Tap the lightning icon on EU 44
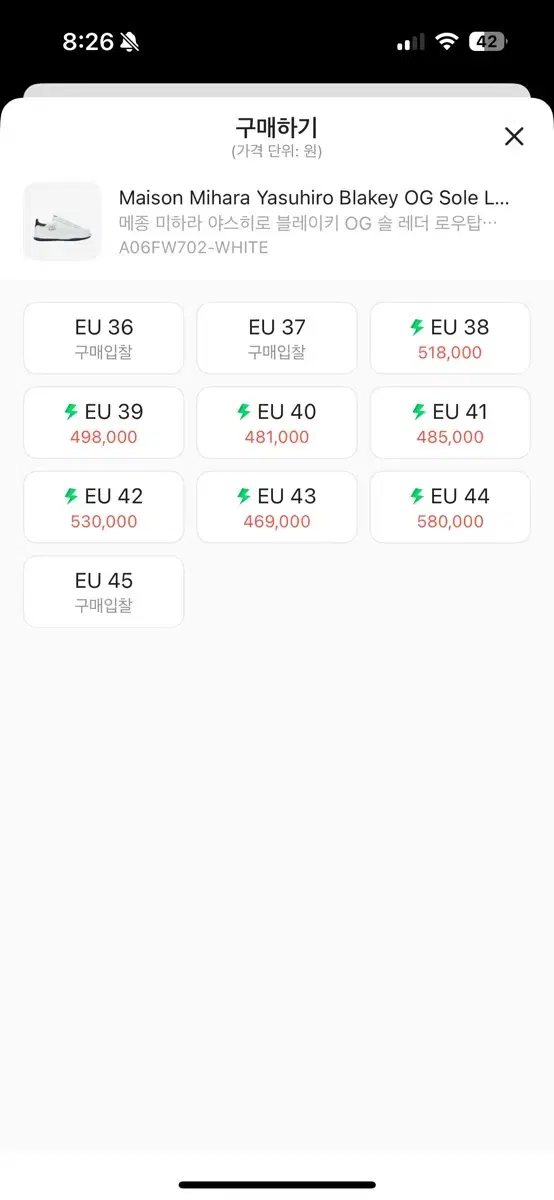Image resolution: width=554 pixels, height=1200 pixels. [417, 496]
